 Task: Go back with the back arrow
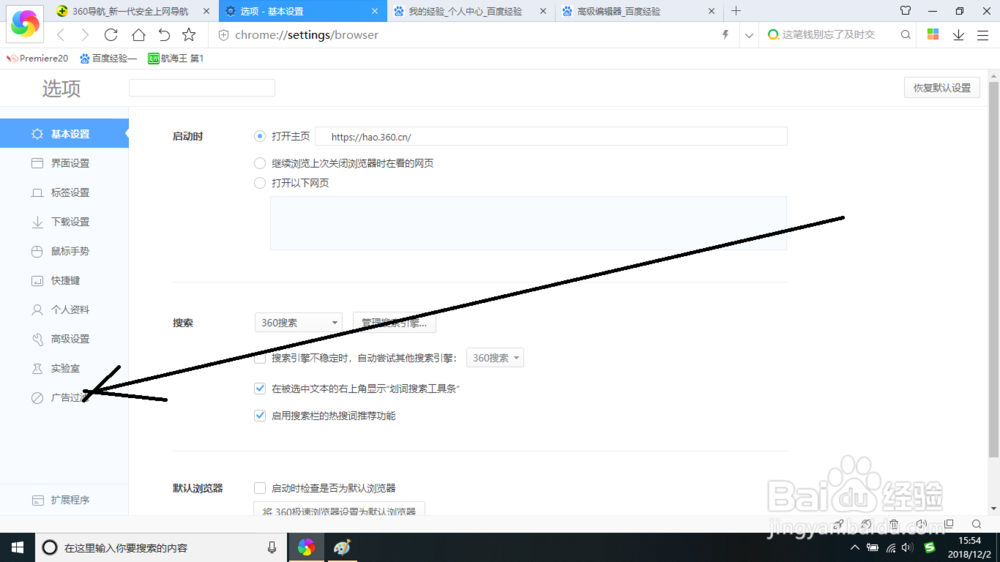[x=61, y=35]
